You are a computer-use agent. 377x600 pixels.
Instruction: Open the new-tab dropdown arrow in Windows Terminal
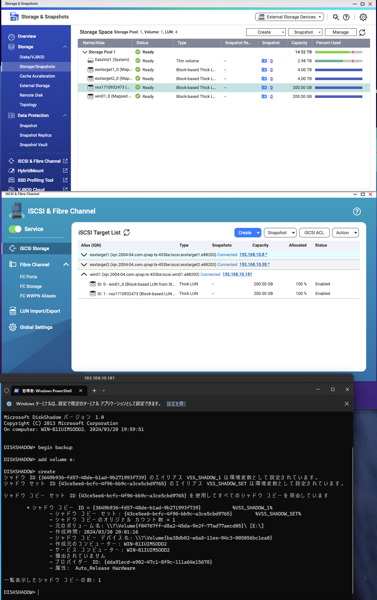point(104,391)
